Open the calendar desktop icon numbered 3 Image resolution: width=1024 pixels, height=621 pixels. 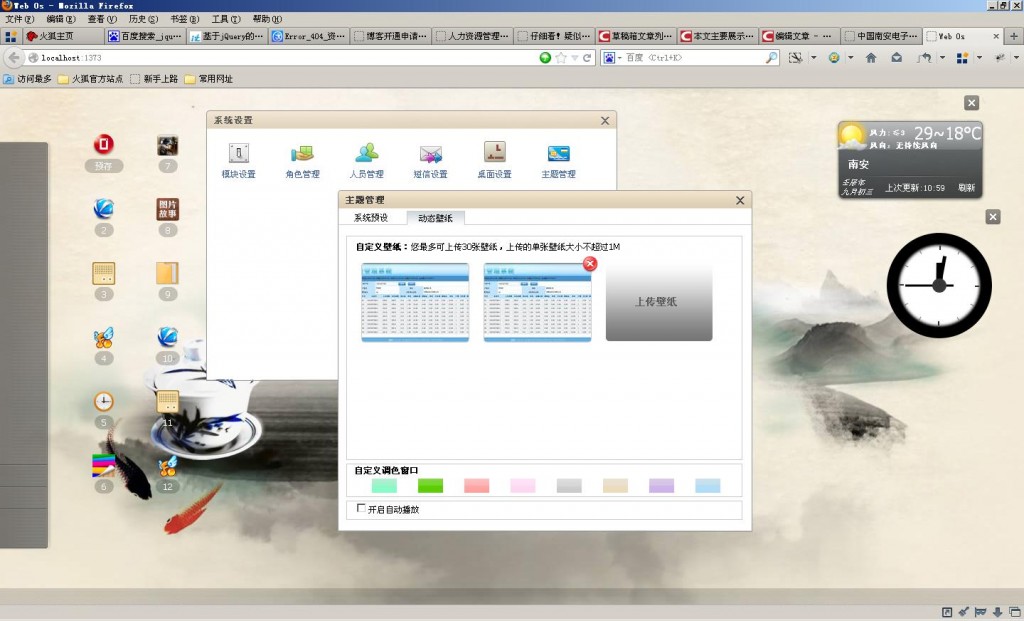pyautogui.click(x=103, y=273)
